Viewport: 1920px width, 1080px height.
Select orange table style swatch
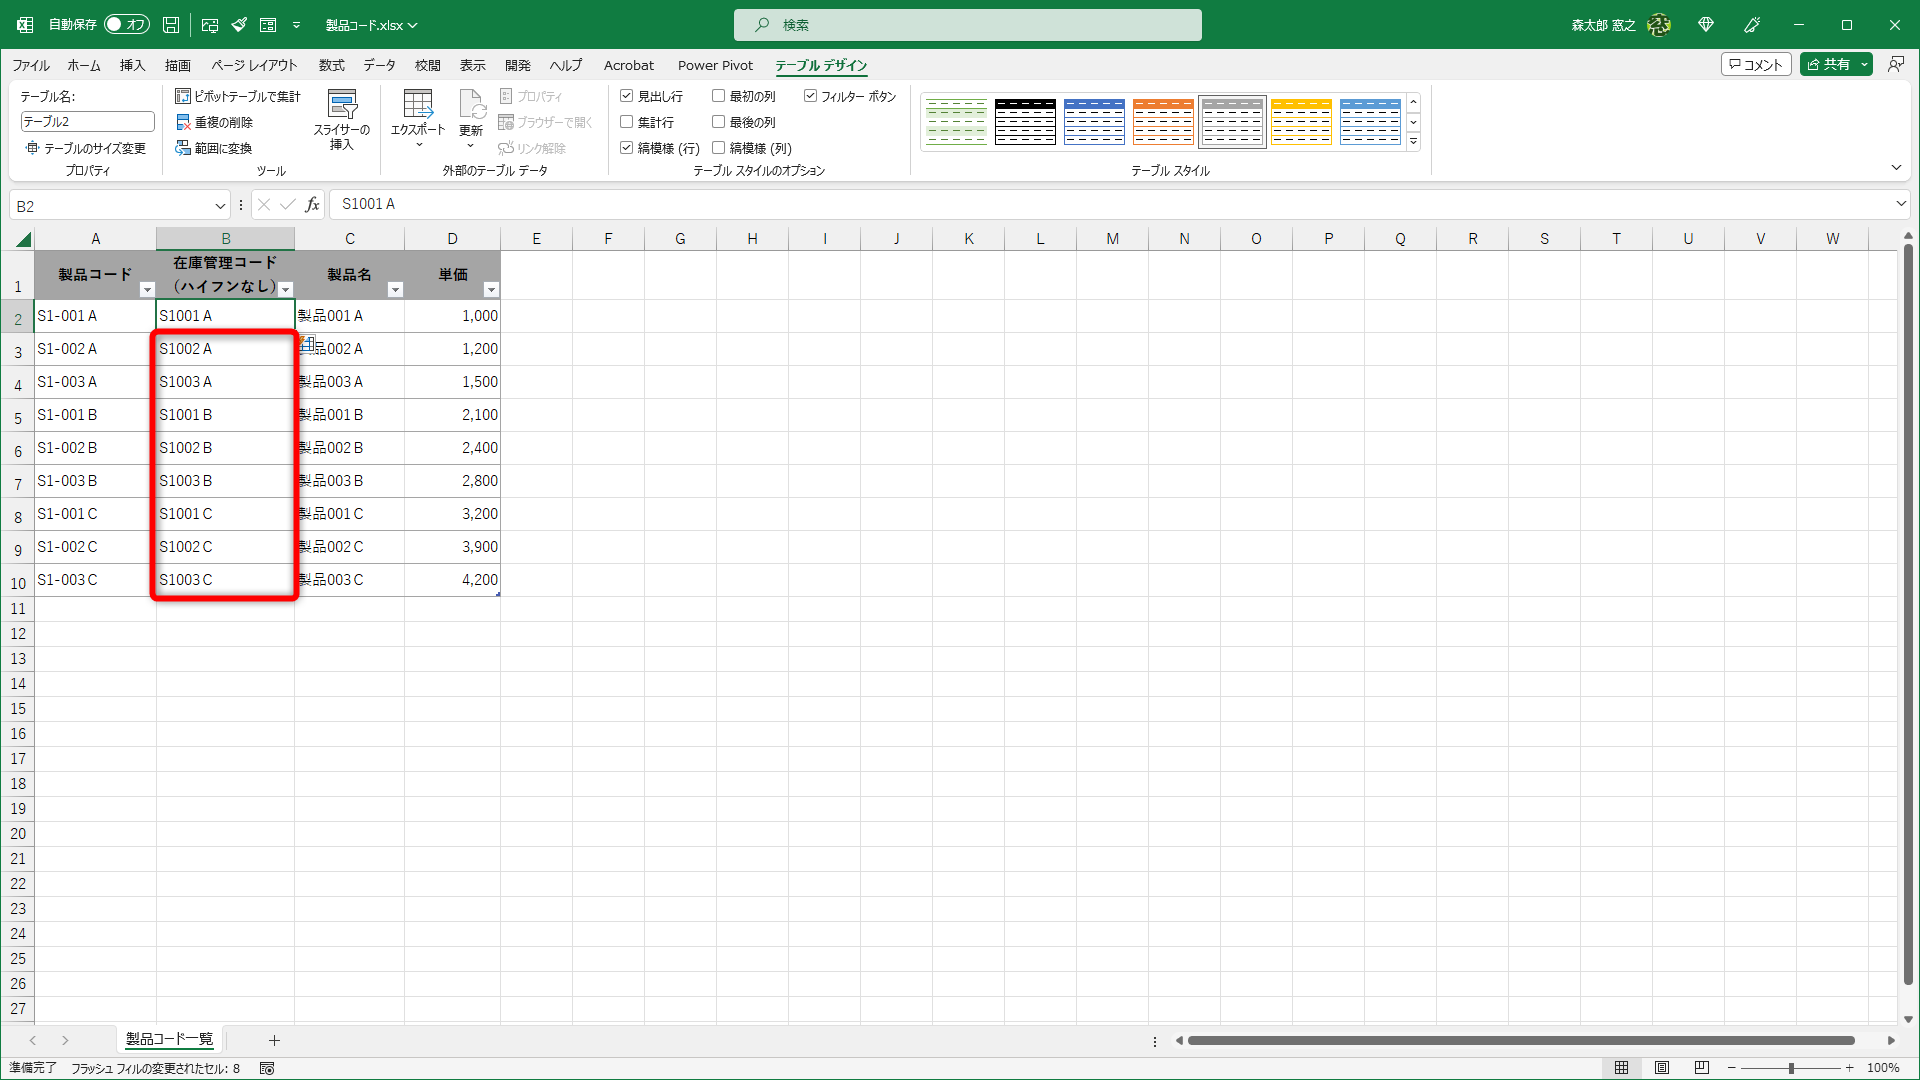click(x=1163, y=122)
